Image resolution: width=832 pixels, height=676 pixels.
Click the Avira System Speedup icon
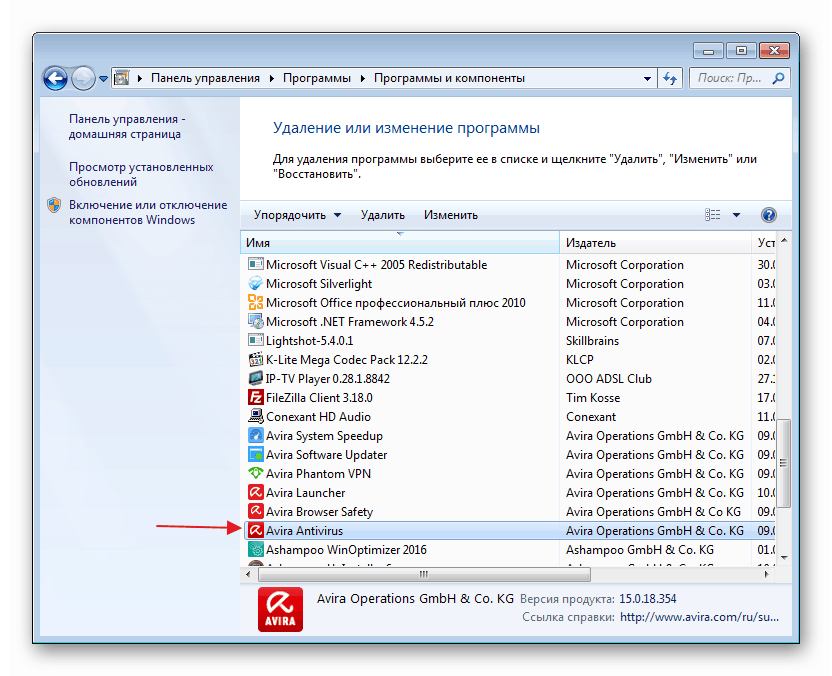256,435
